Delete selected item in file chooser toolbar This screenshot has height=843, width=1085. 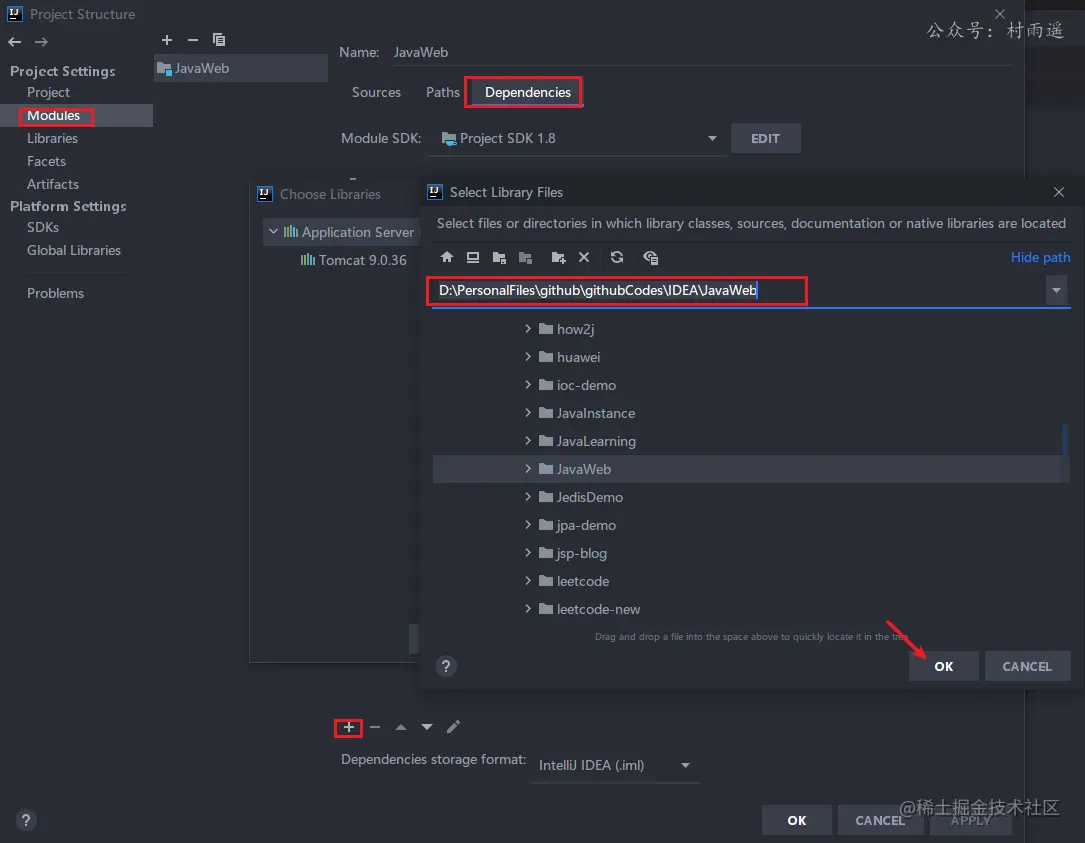pyautogui.click(x=584, y=257)
